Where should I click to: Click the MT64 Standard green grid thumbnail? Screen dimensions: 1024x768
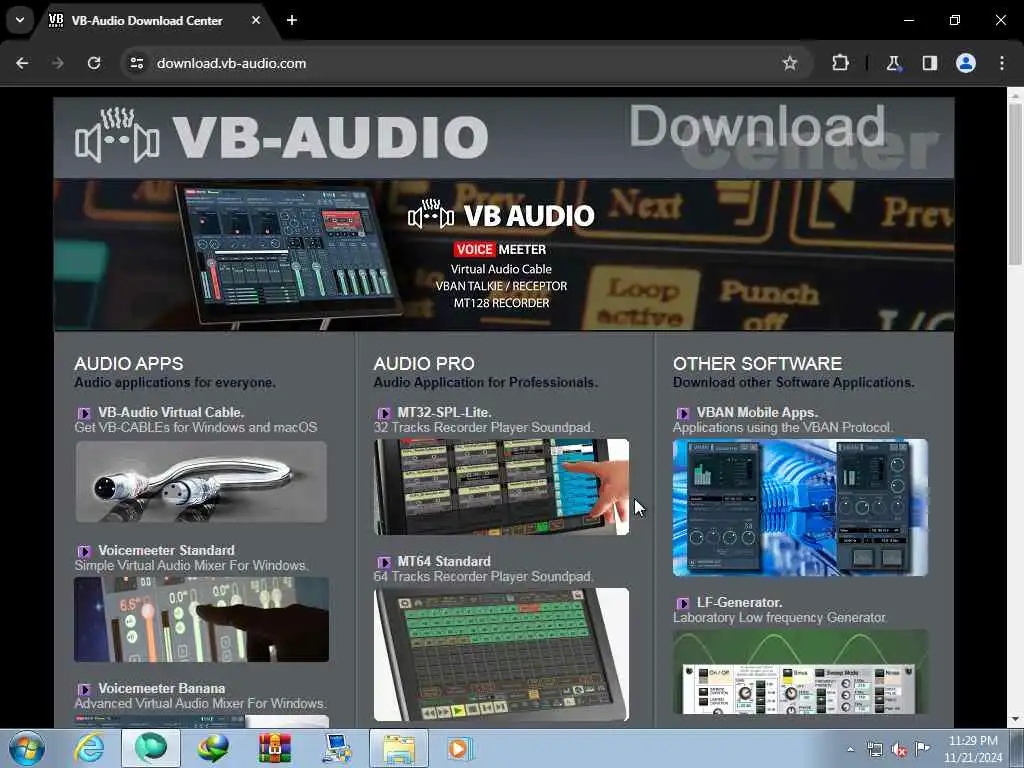[502, 654]
